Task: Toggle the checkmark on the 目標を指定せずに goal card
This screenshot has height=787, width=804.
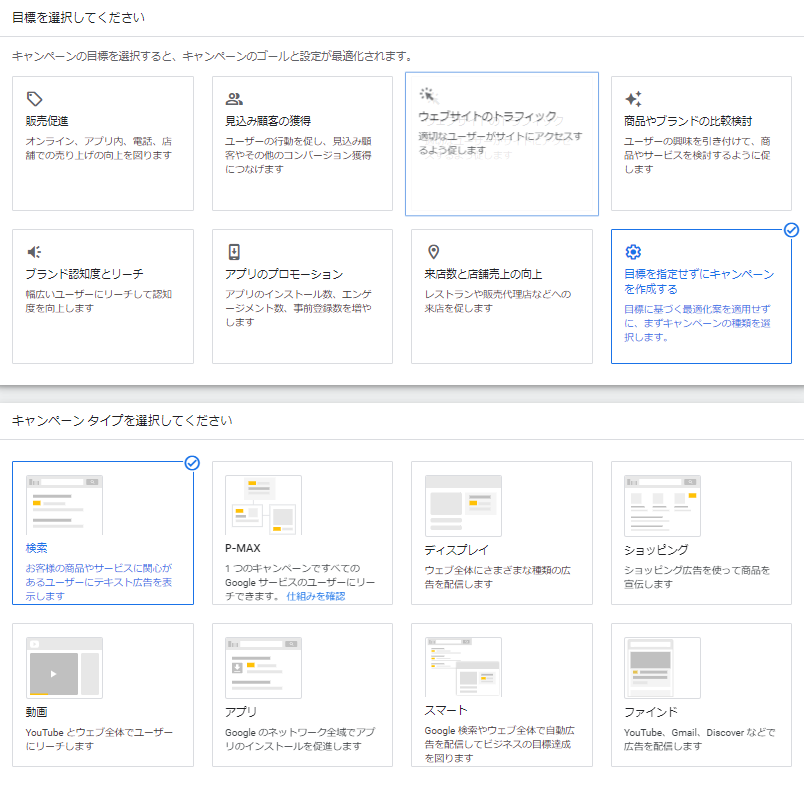Action: tap(791, 230)
